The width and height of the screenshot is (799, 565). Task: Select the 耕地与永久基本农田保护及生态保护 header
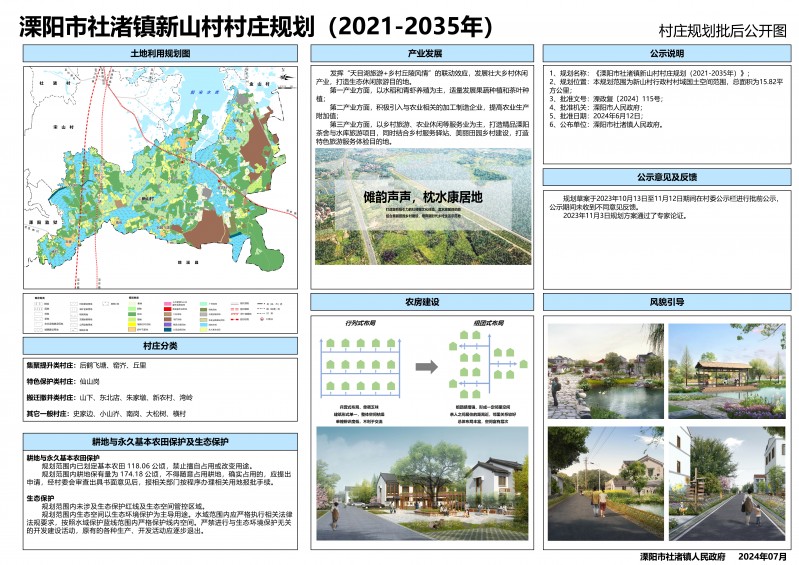coord(160,442)
